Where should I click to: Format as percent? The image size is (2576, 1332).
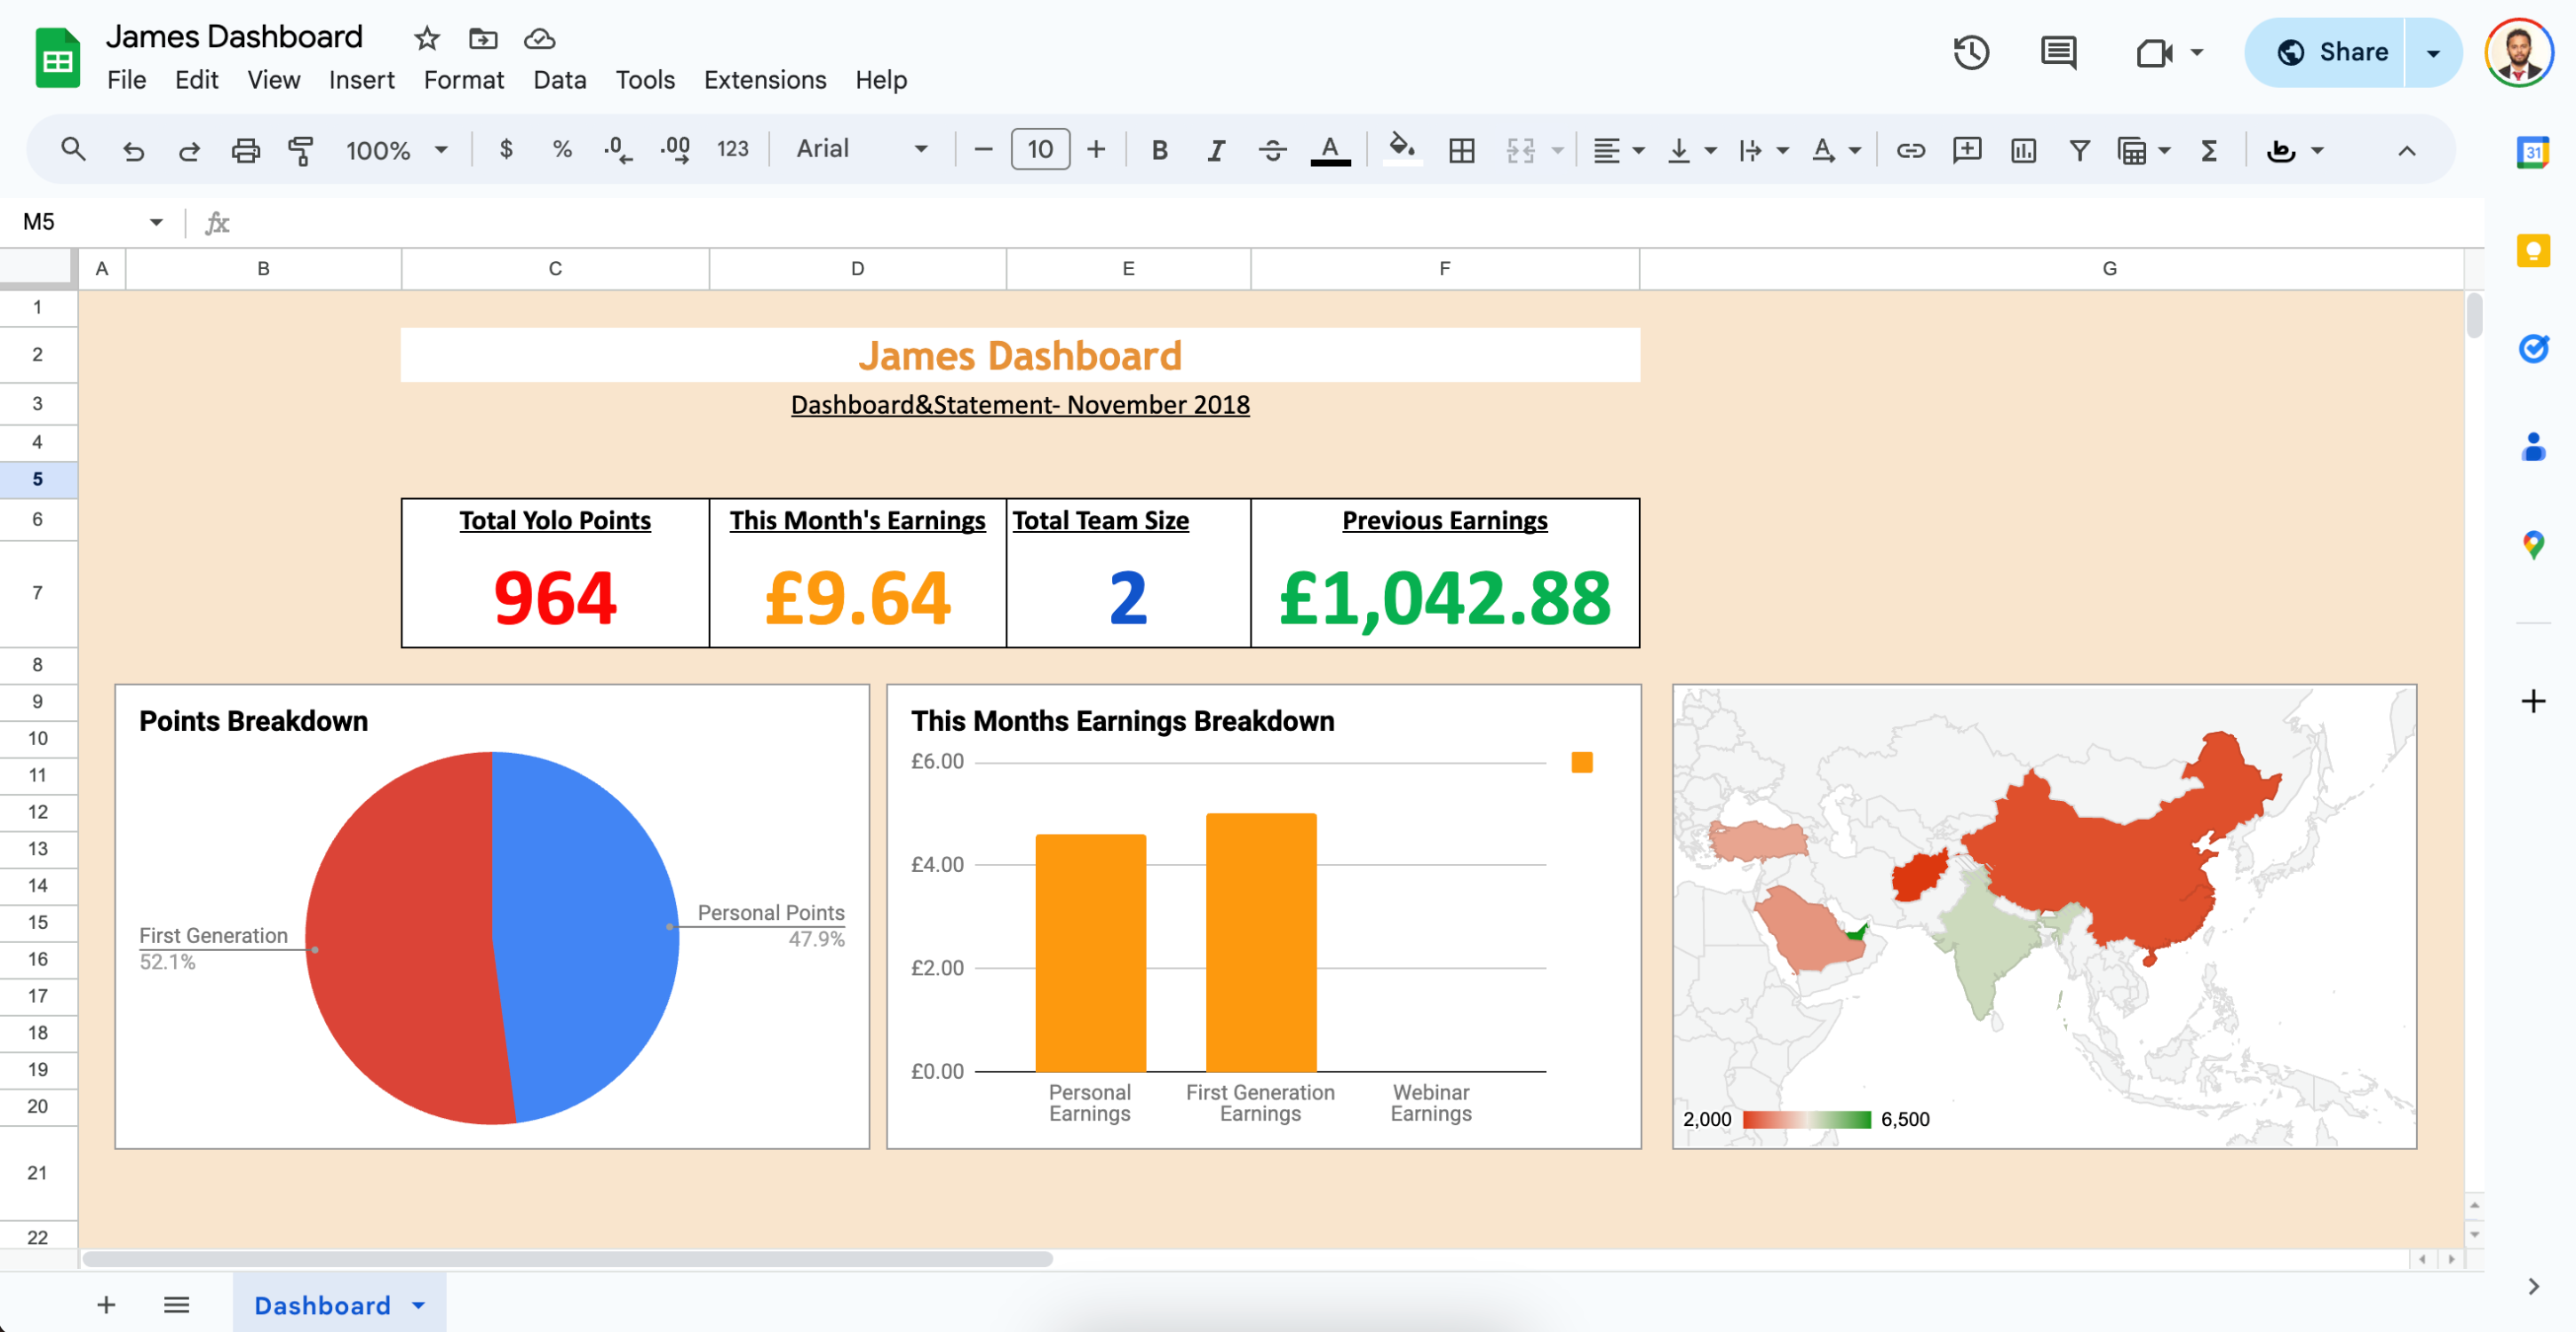coord(562,150)
